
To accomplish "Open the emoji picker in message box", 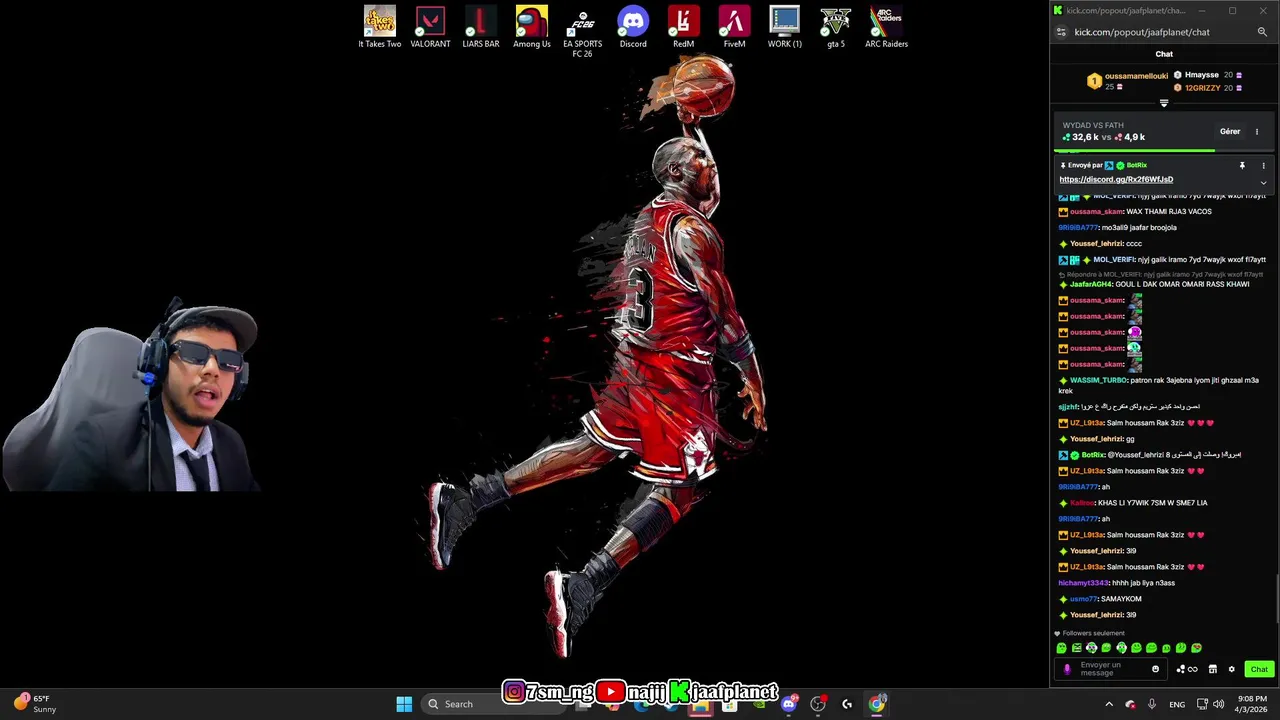I will (x=1155, y=669).
